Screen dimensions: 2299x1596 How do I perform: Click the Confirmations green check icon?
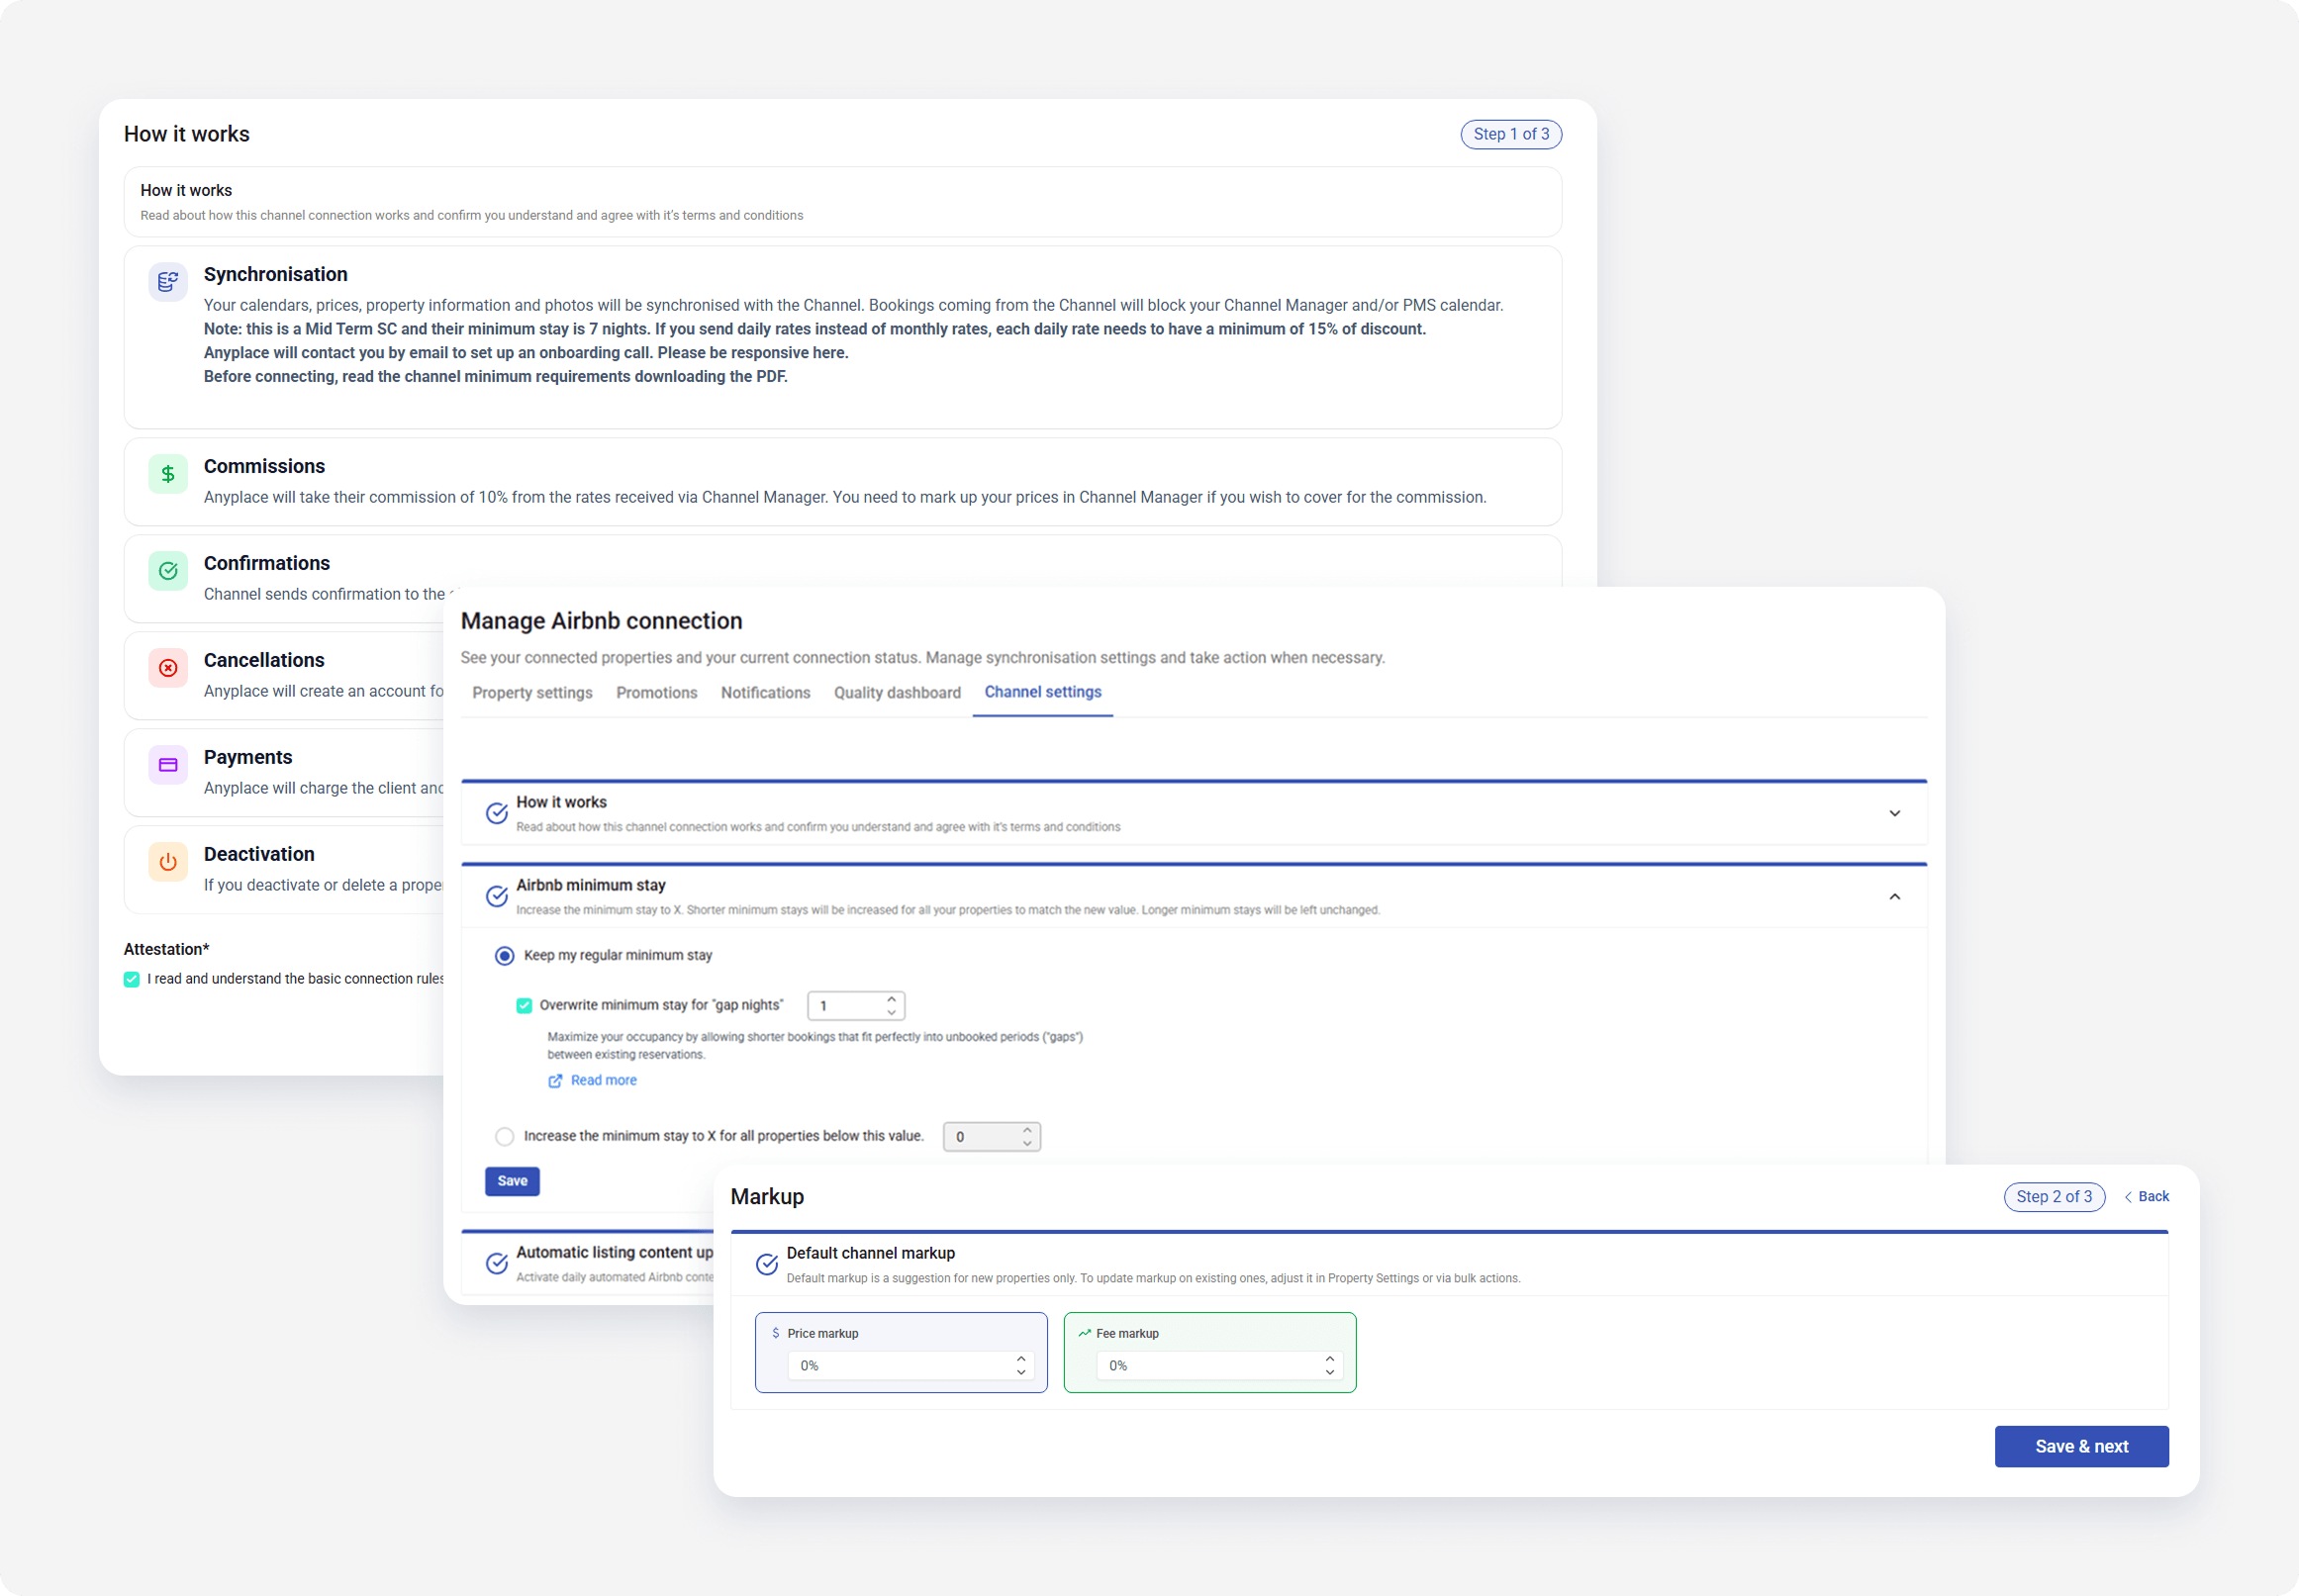[x=168, y=571]
